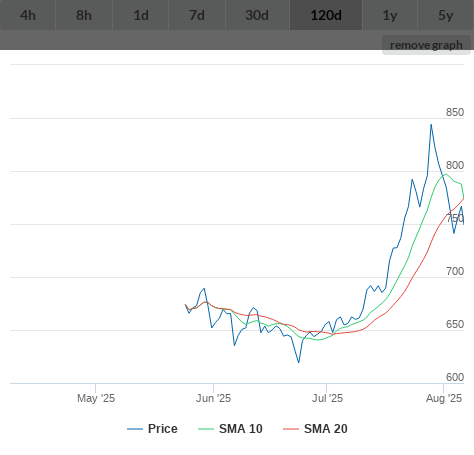Click the price peak near 850
The height and width of the screenshot is (455, 474).
[431, 125]
